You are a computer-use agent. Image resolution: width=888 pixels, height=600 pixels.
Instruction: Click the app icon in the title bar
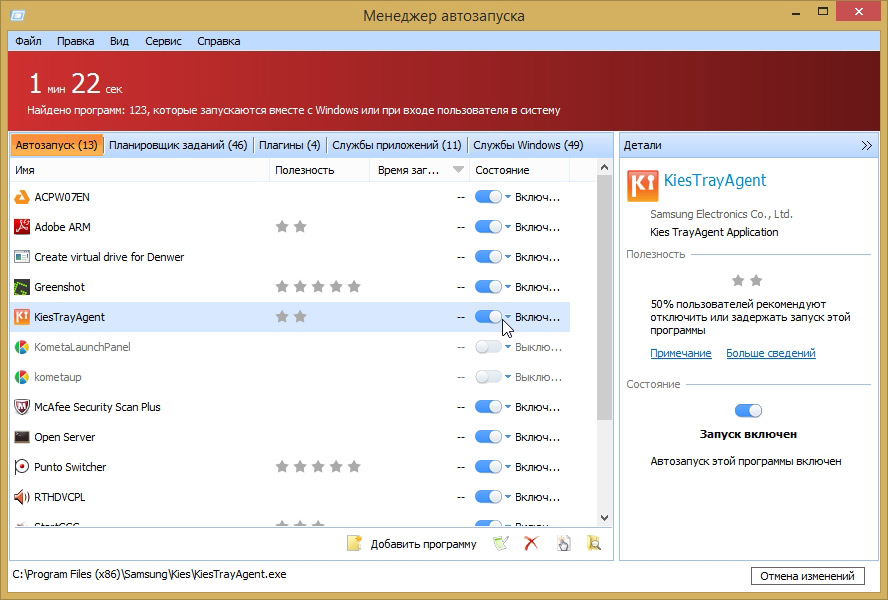click(18, 15)
